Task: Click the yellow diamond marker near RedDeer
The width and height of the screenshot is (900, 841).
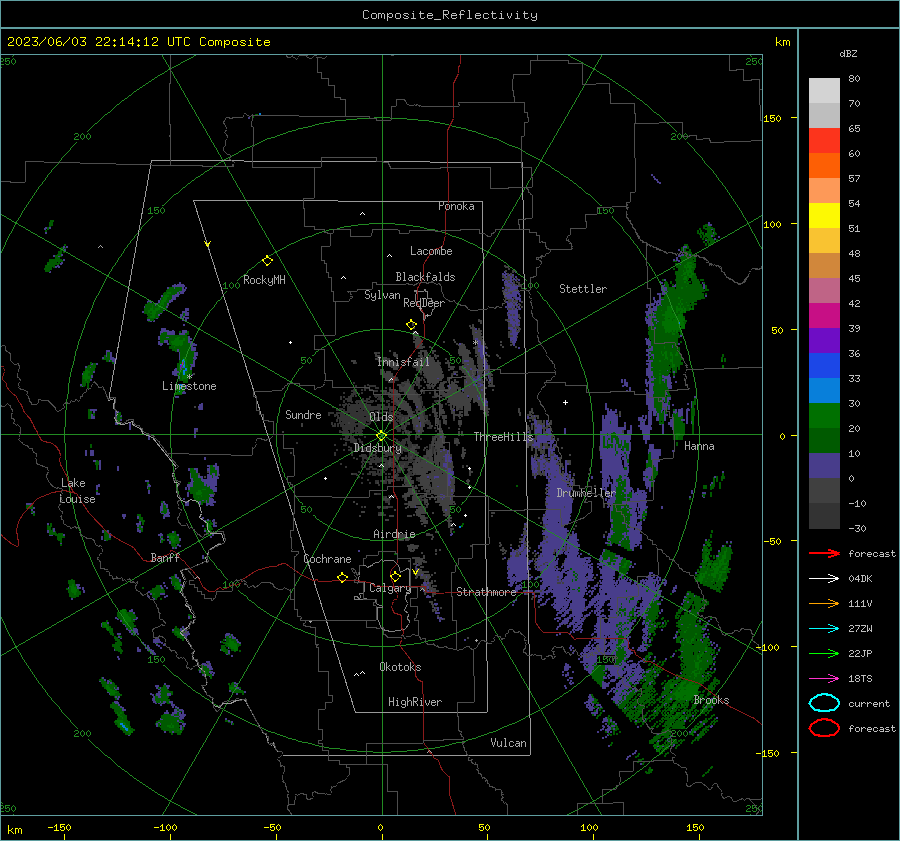Action: (x=411, y=325)
